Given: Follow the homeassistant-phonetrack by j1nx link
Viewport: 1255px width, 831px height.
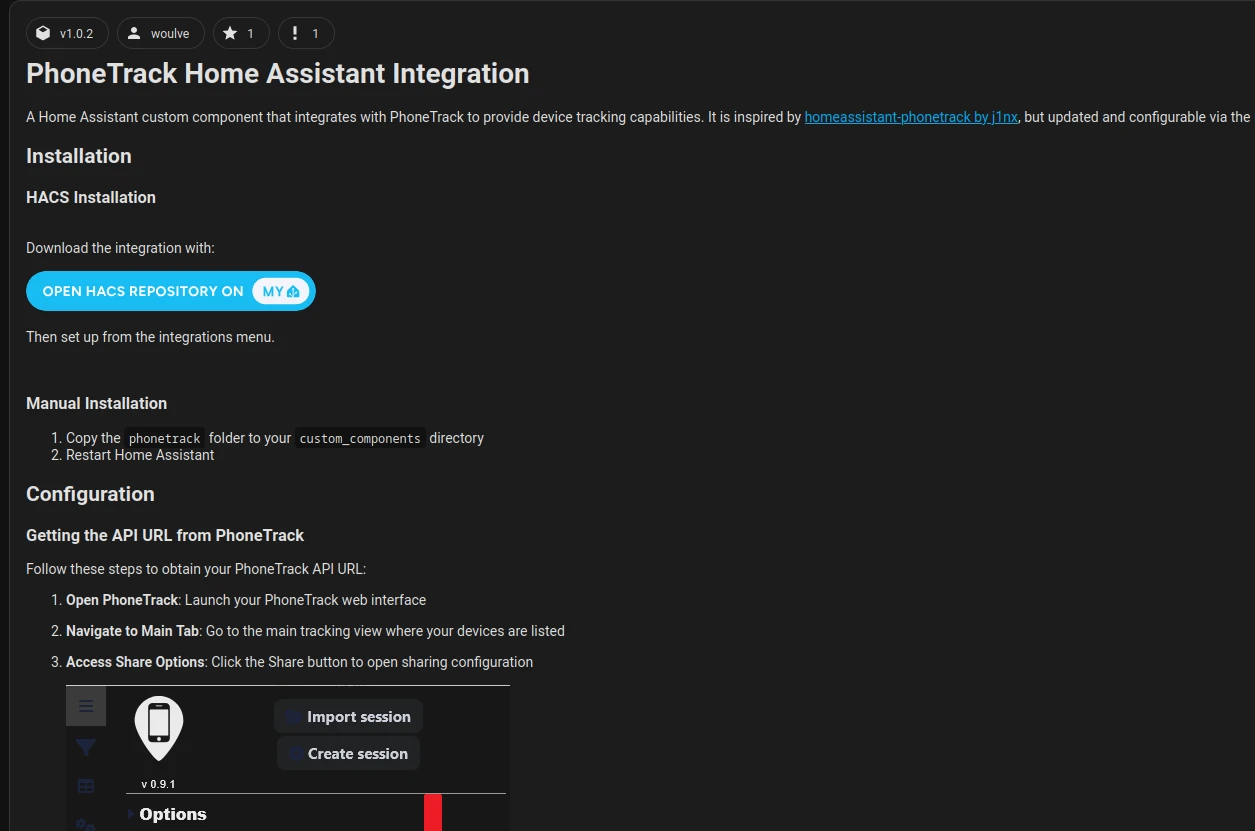Looking at the screenshot, I should pyautogui.click(x=910, y=117).
